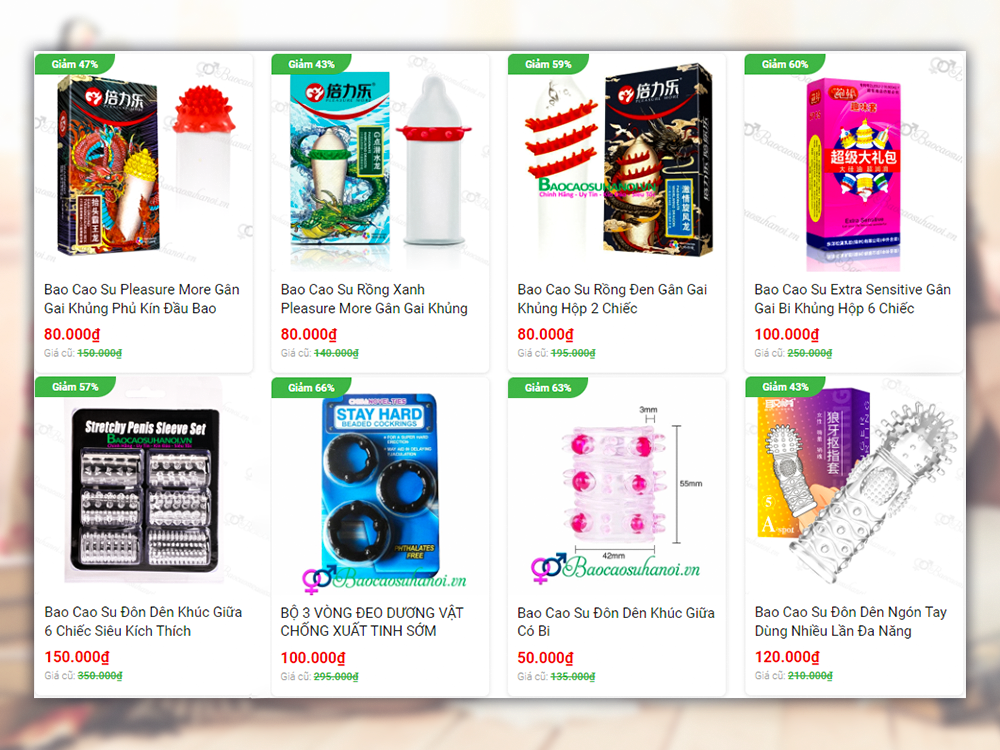Click the 50.000đ price of Có Bi sleeve
Screen dimensions: 1000x750
(545, 658)
